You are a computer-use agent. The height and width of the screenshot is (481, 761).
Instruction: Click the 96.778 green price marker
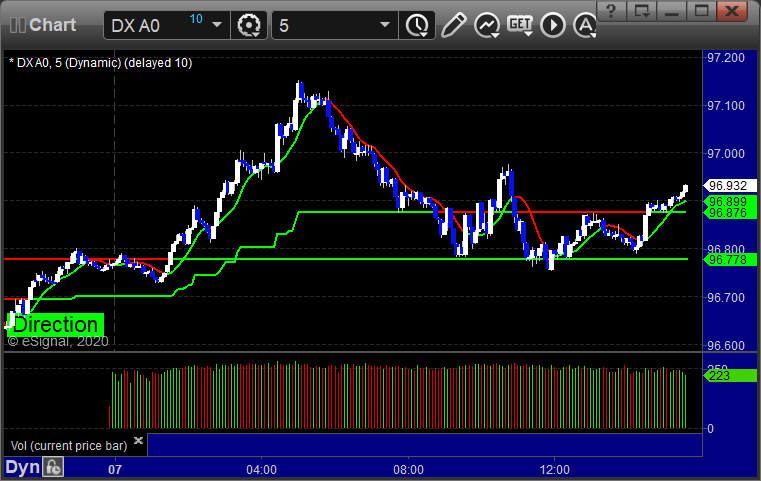click(729, 260)
